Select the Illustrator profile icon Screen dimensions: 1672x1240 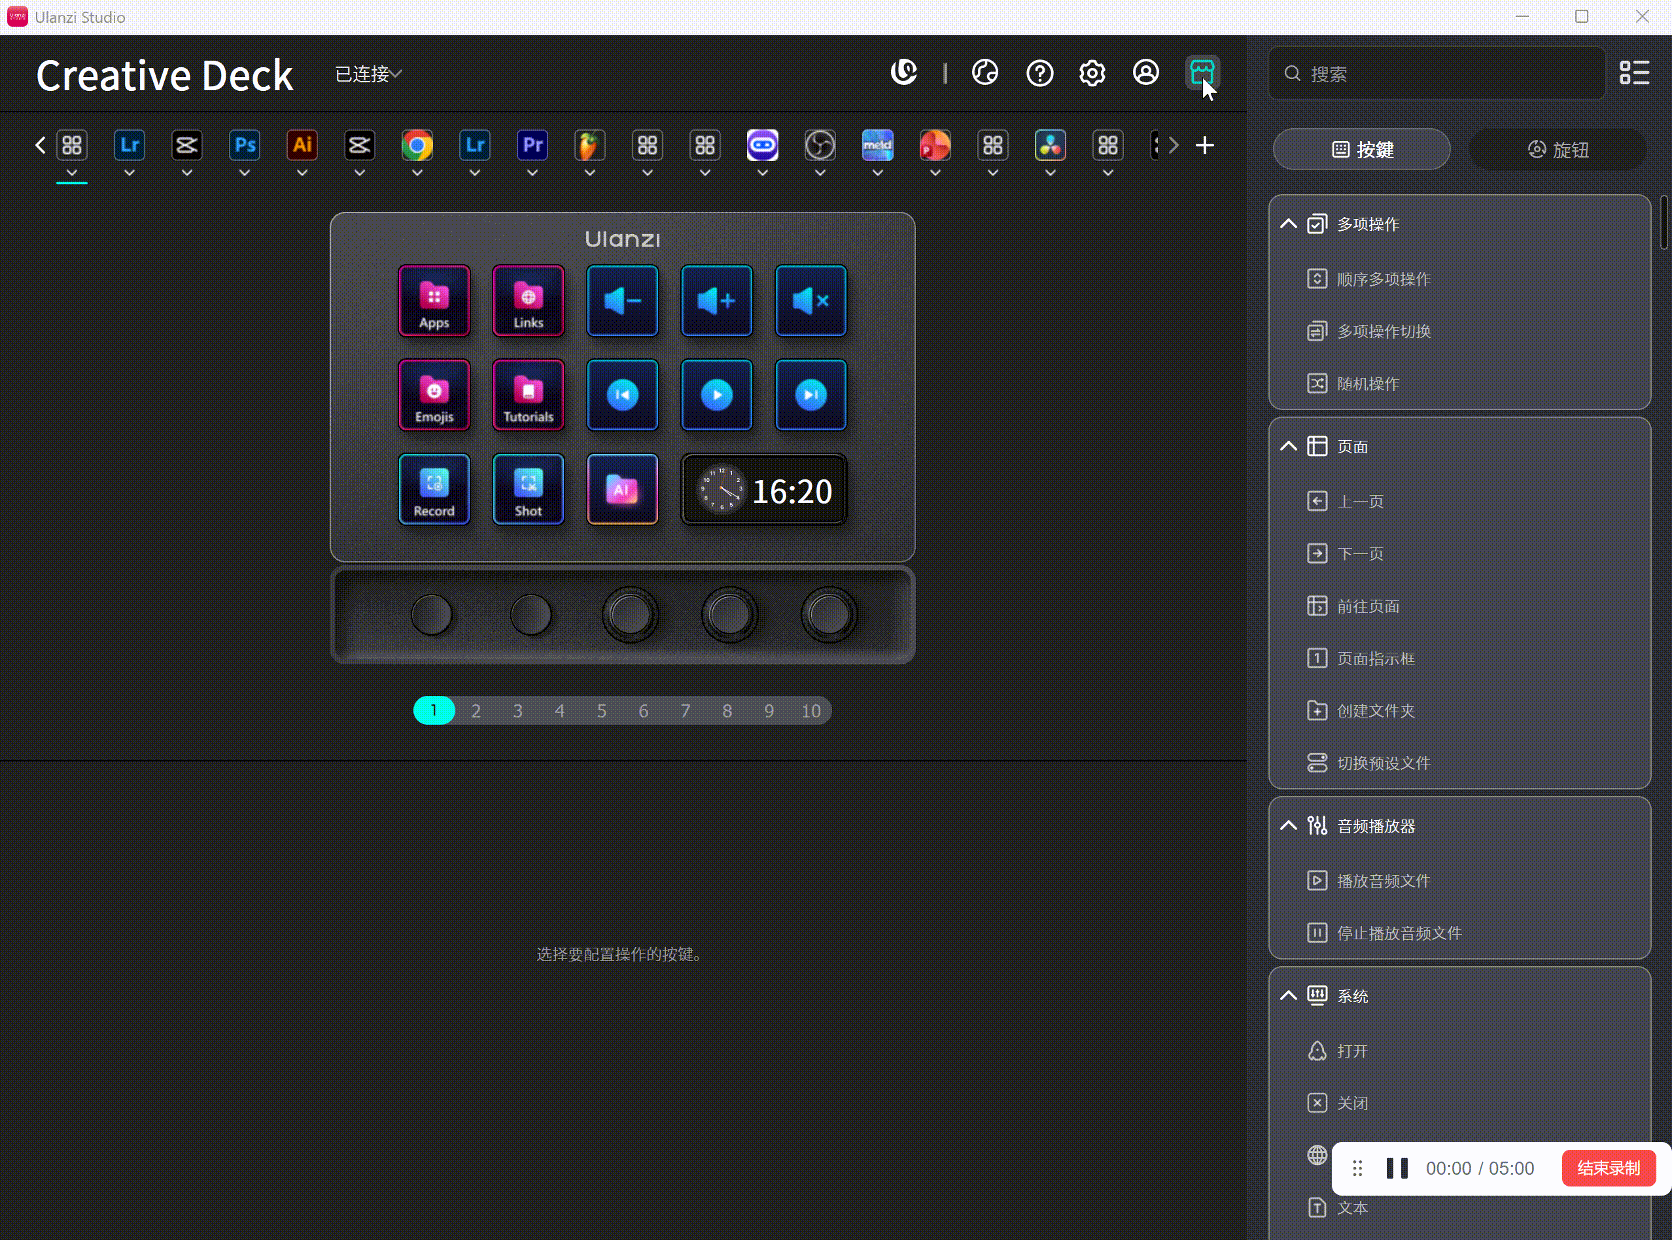coord(302,146)
